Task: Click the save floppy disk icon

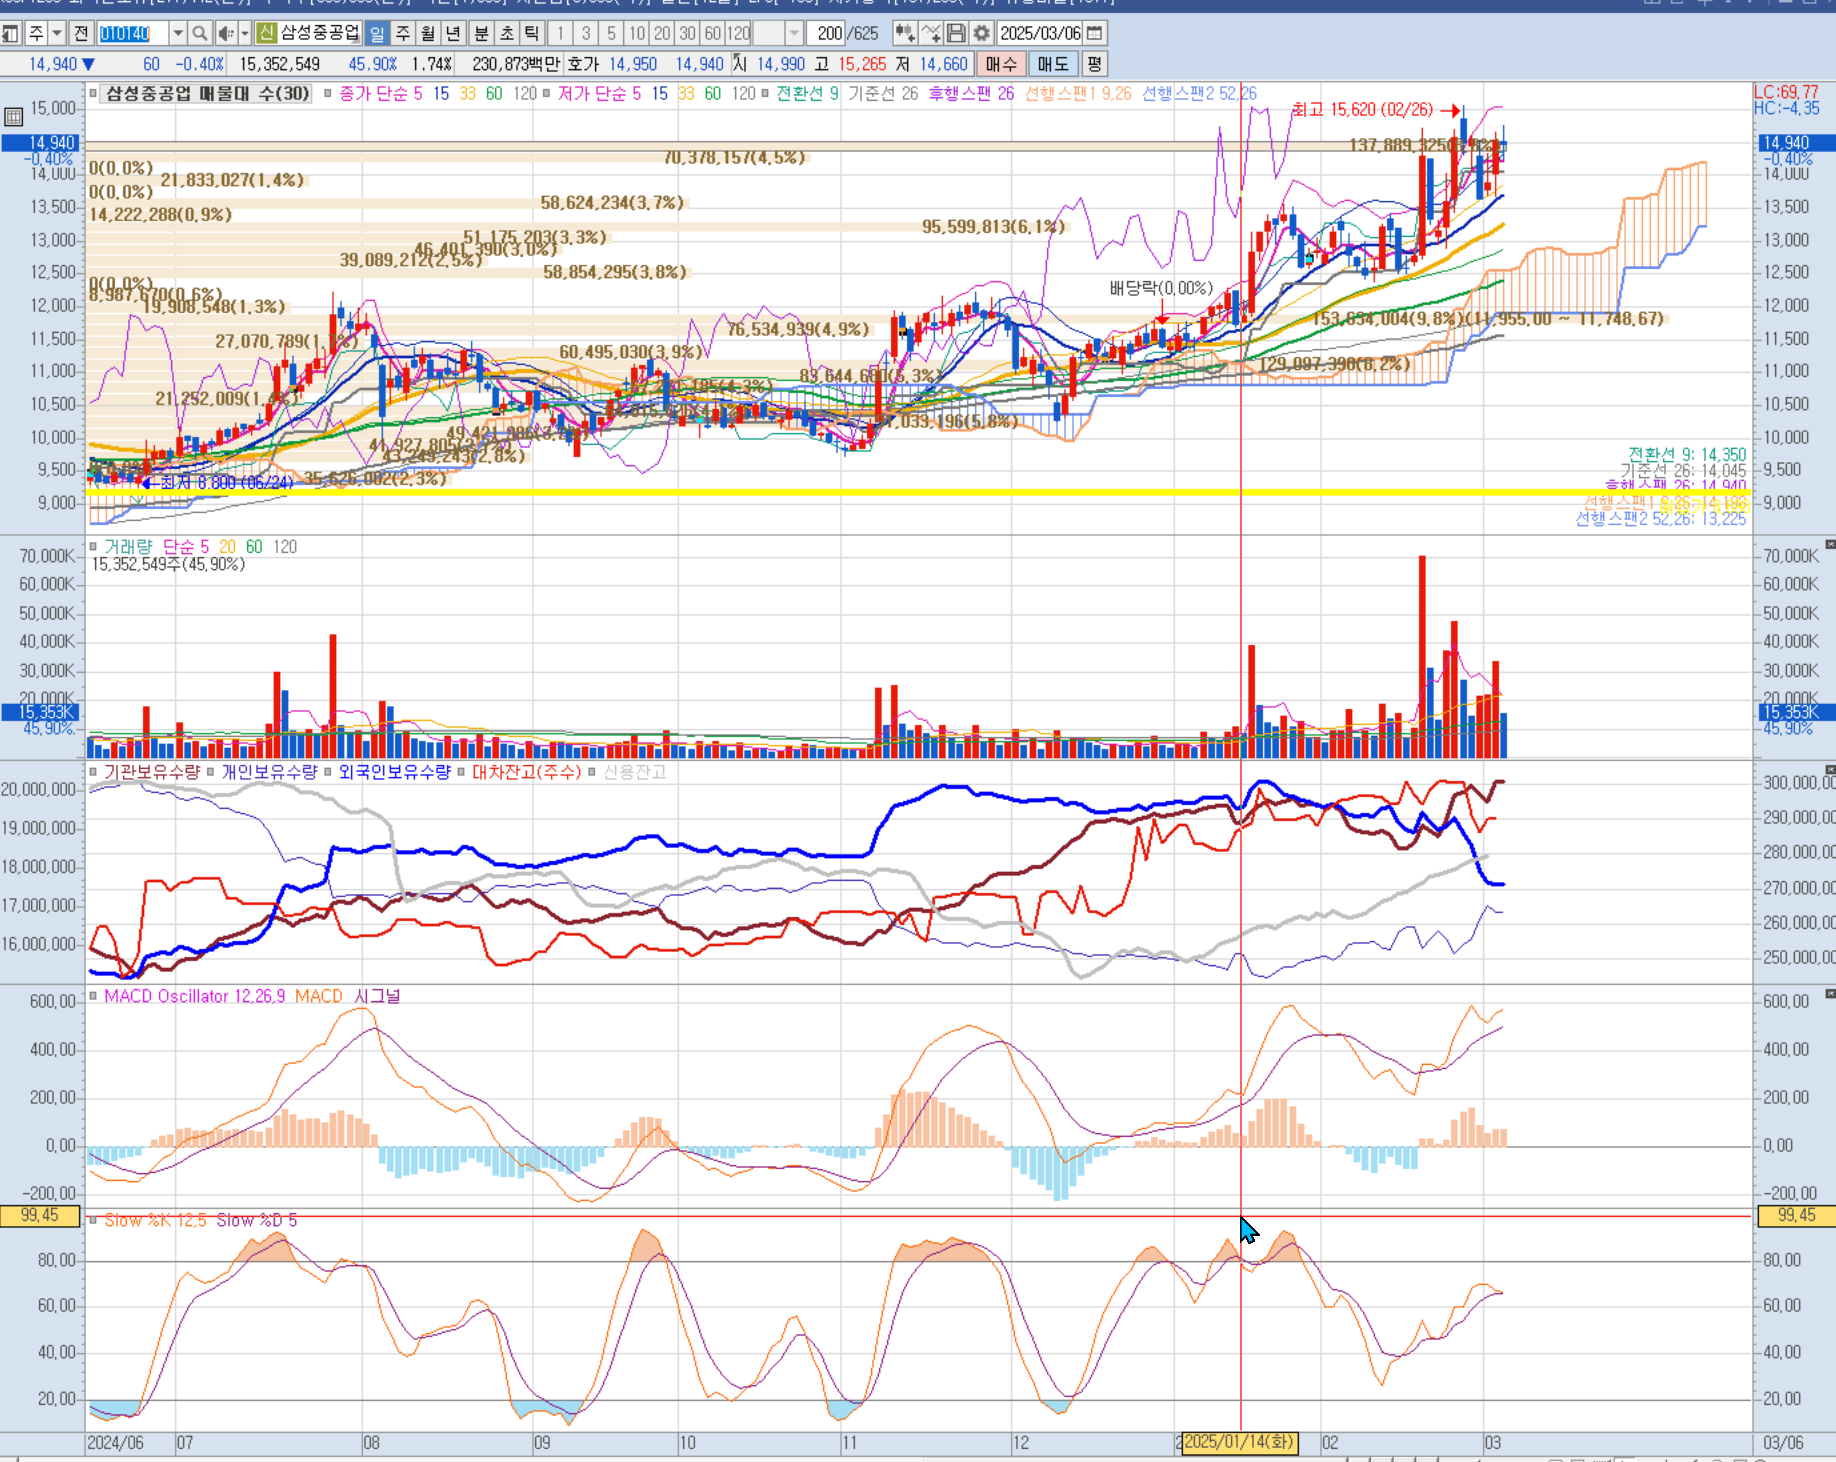Action: pyautogui.click(x=956, y=33)
